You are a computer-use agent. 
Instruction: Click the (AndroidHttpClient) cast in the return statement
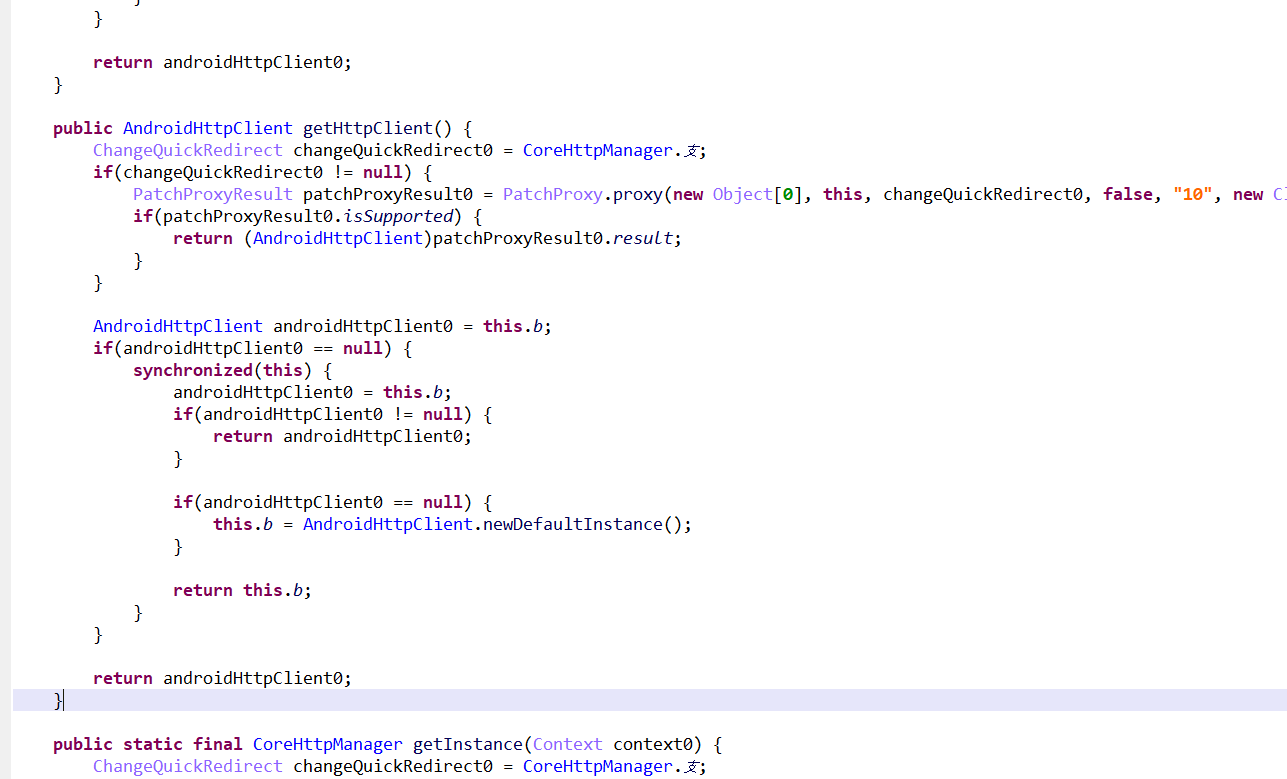click(x=337, y=238)
